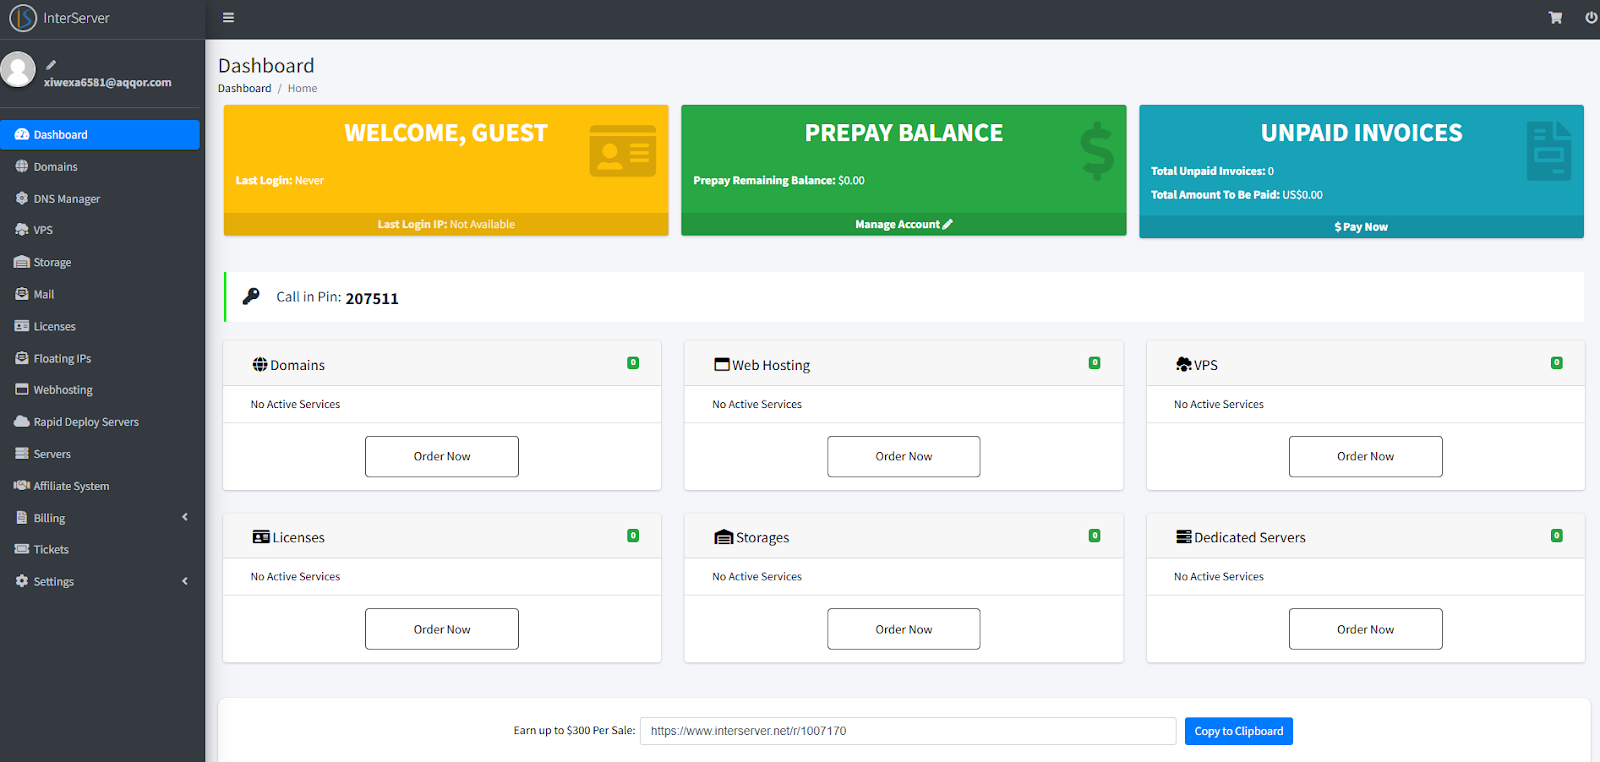Click the Storages card icon

pos(724,537)
